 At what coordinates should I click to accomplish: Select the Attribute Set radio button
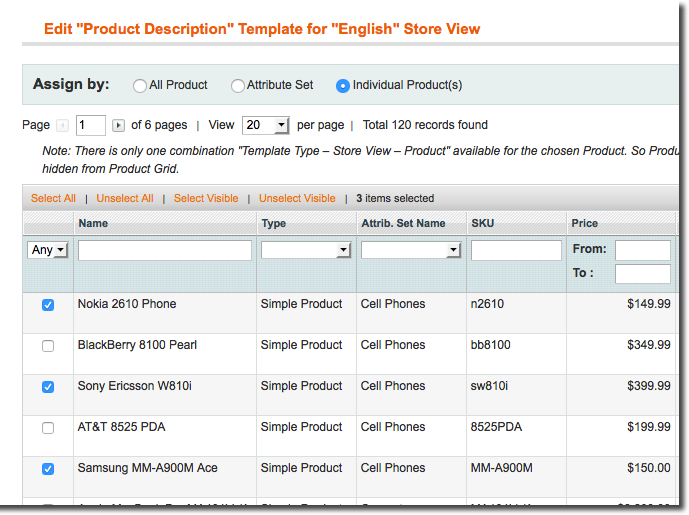point(238,86)
